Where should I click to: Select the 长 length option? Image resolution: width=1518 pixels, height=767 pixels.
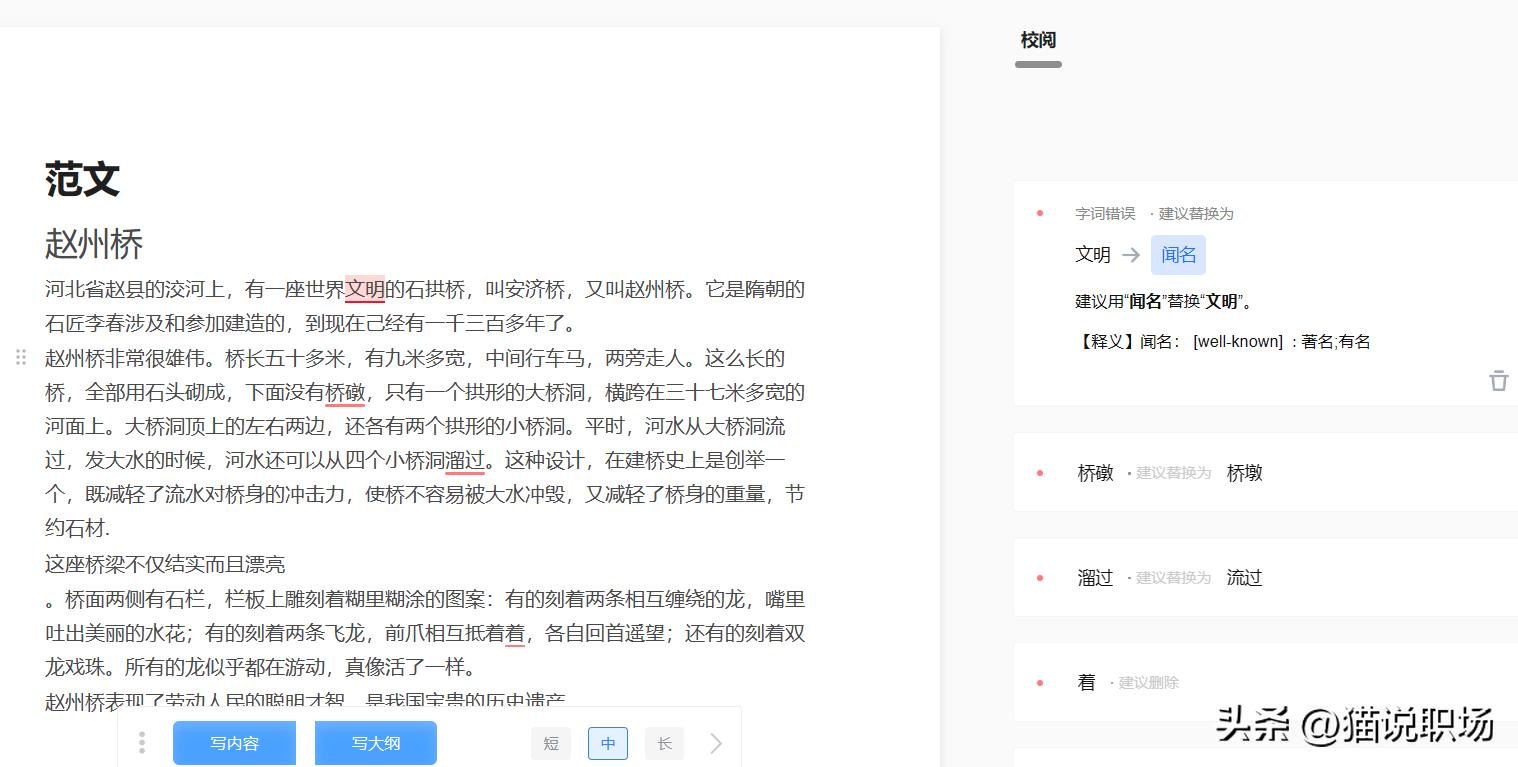click(x=664, y=743)
